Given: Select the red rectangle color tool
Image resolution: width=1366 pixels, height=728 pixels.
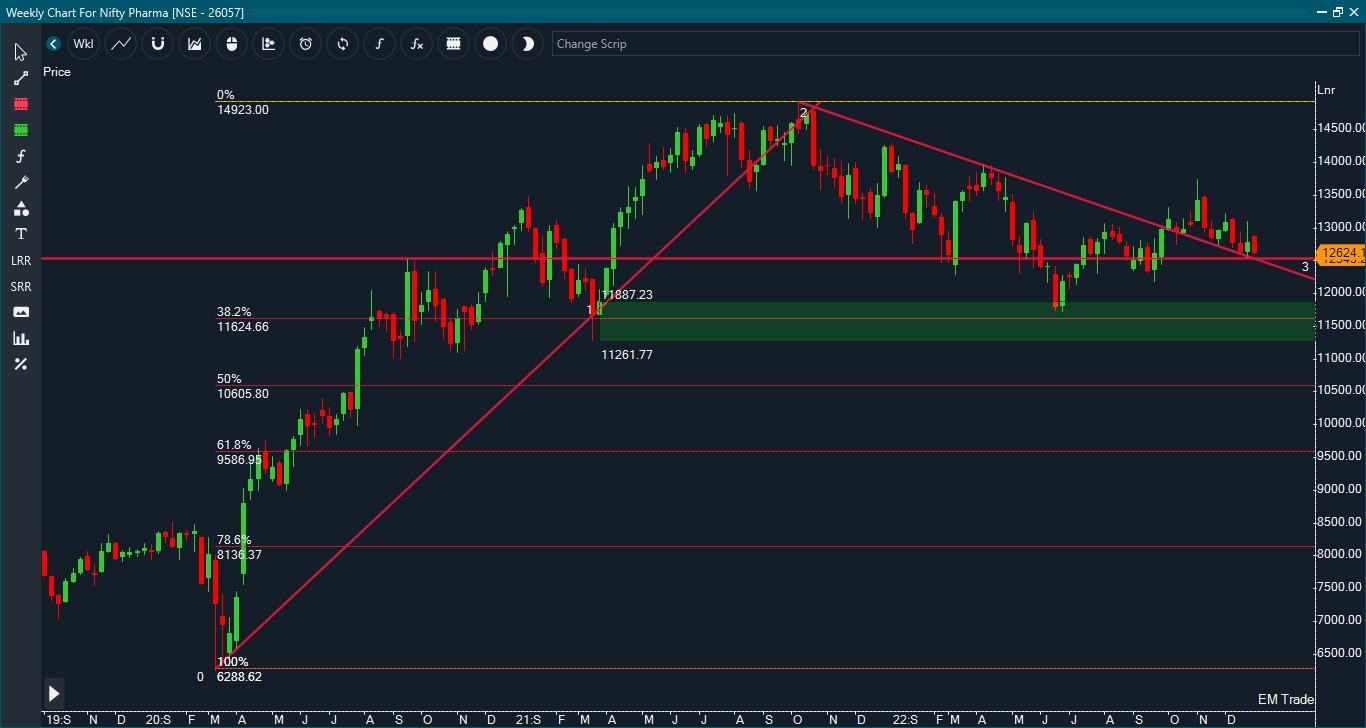Looking at the screenshot, I should (20, 104).
